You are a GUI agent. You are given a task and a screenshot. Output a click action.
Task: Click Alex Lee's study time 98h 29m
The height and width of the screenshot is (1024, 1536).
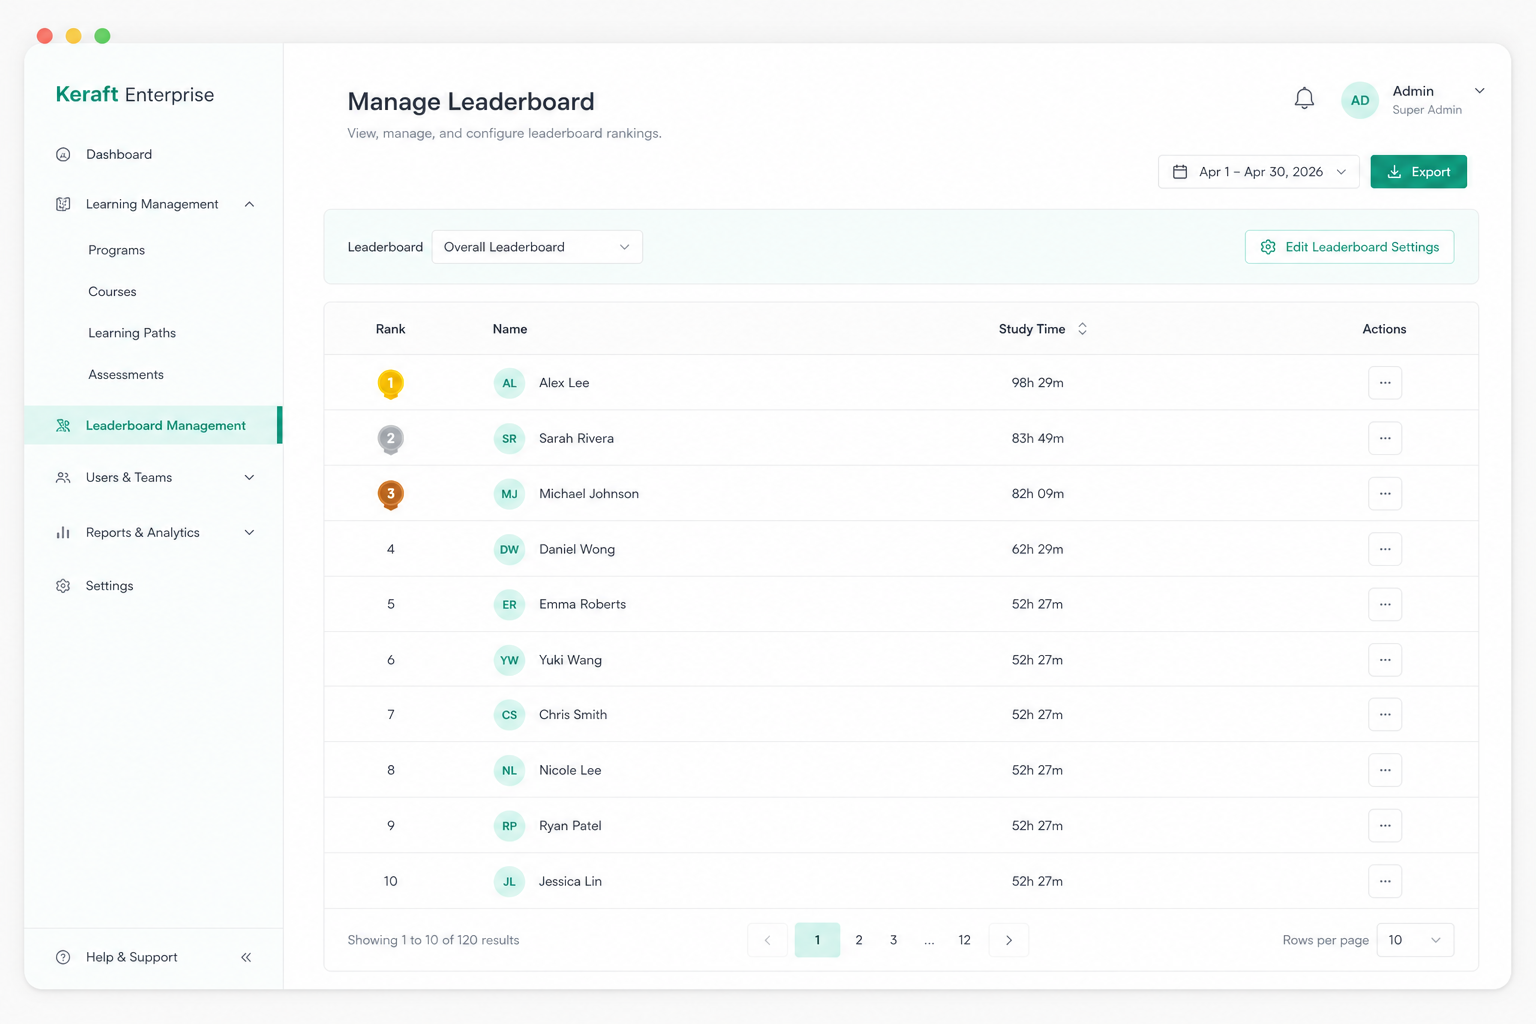[x=1037, y=383]
